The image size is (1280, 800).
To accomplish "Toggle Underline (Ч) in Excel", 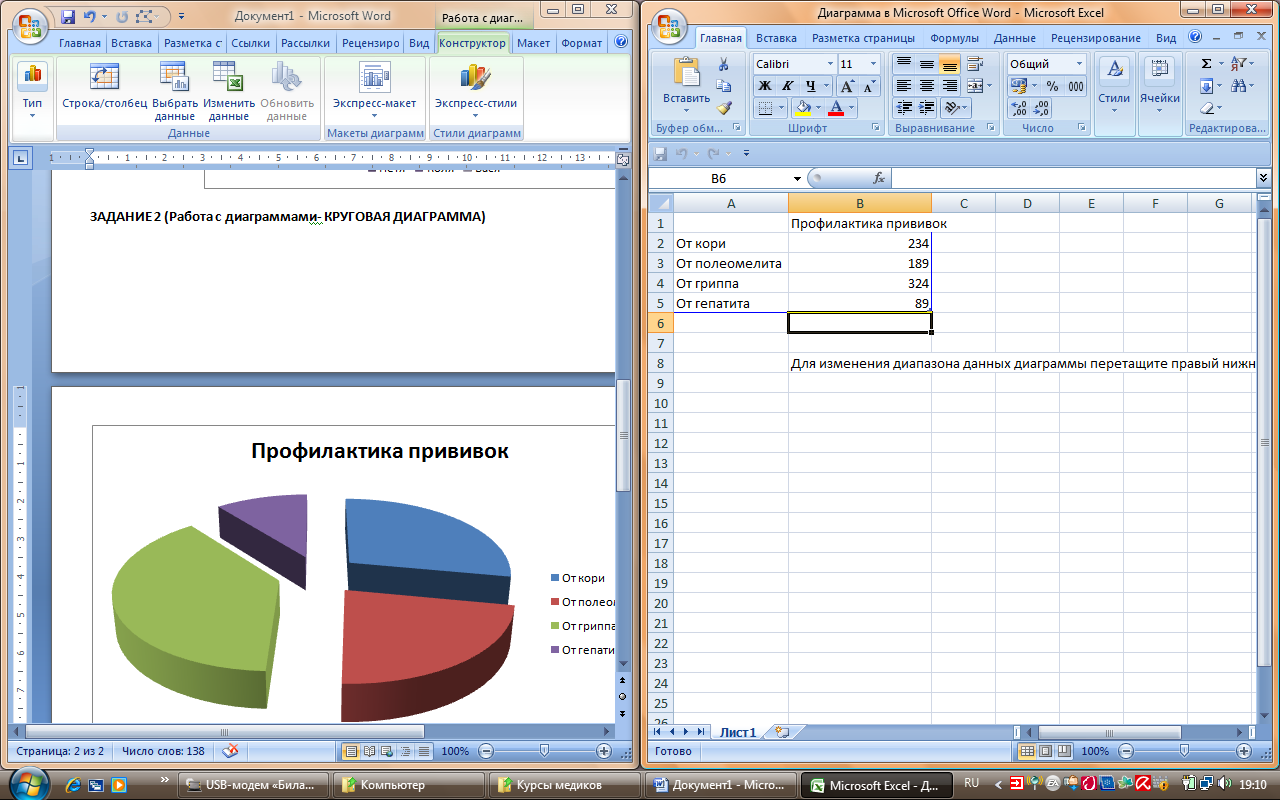I will click(811, 86).
